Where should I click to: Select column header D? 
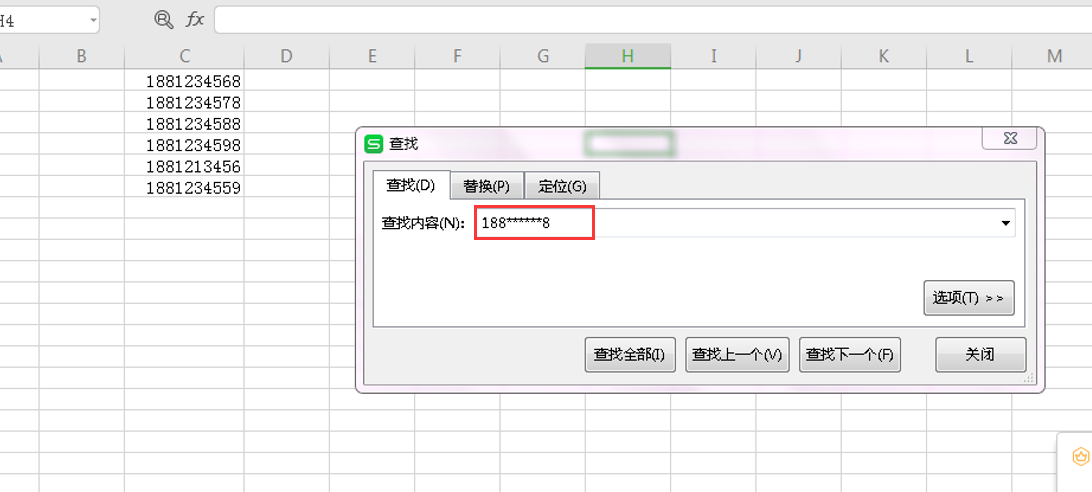tap(286, 56)
